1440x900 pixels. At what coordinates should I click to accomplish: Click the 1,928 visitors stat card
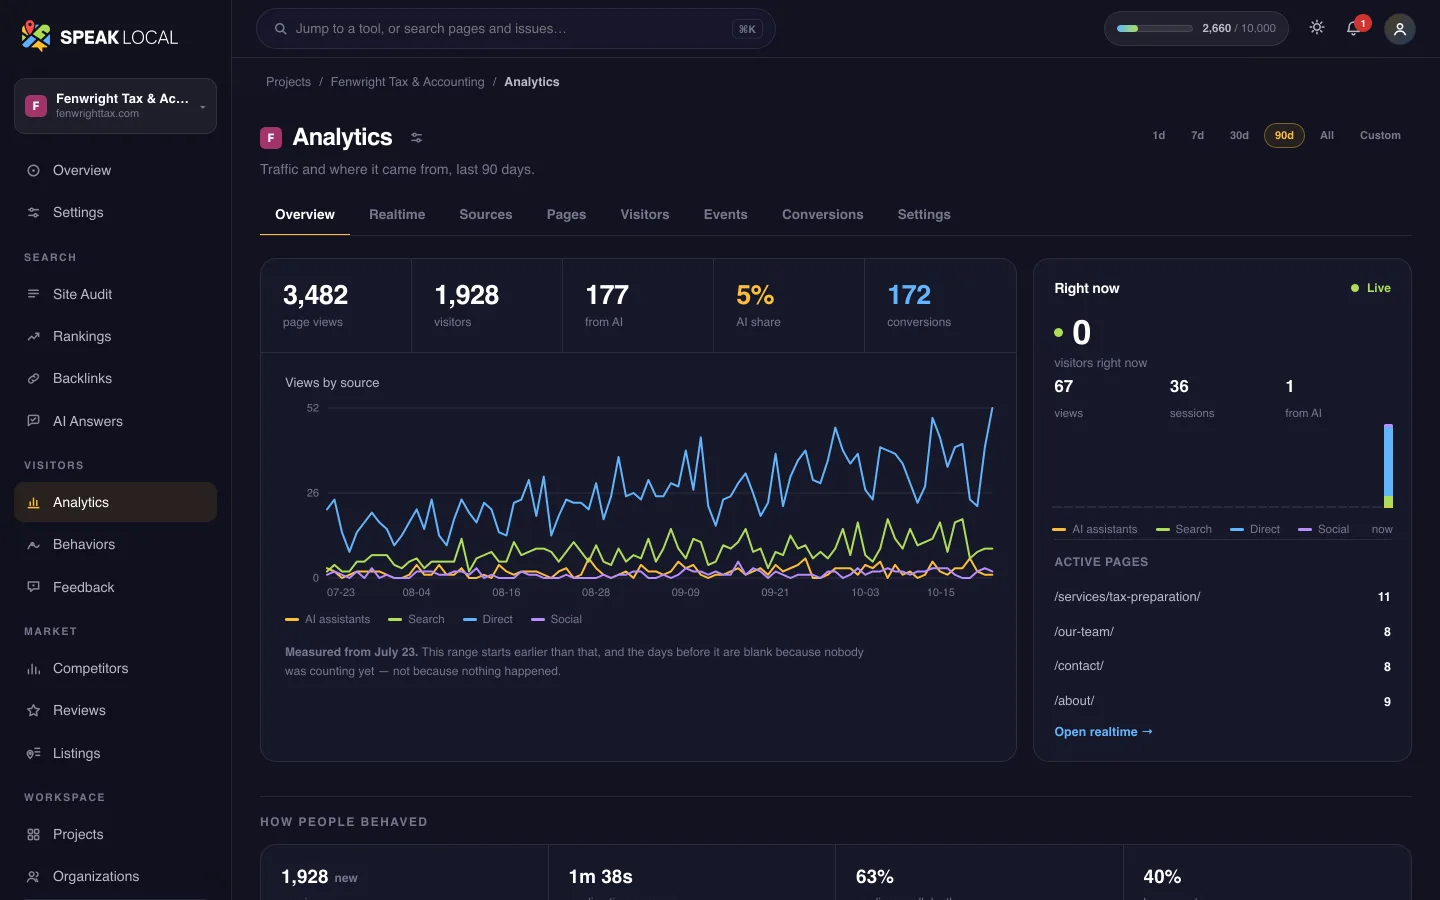[x=487, y=306]
